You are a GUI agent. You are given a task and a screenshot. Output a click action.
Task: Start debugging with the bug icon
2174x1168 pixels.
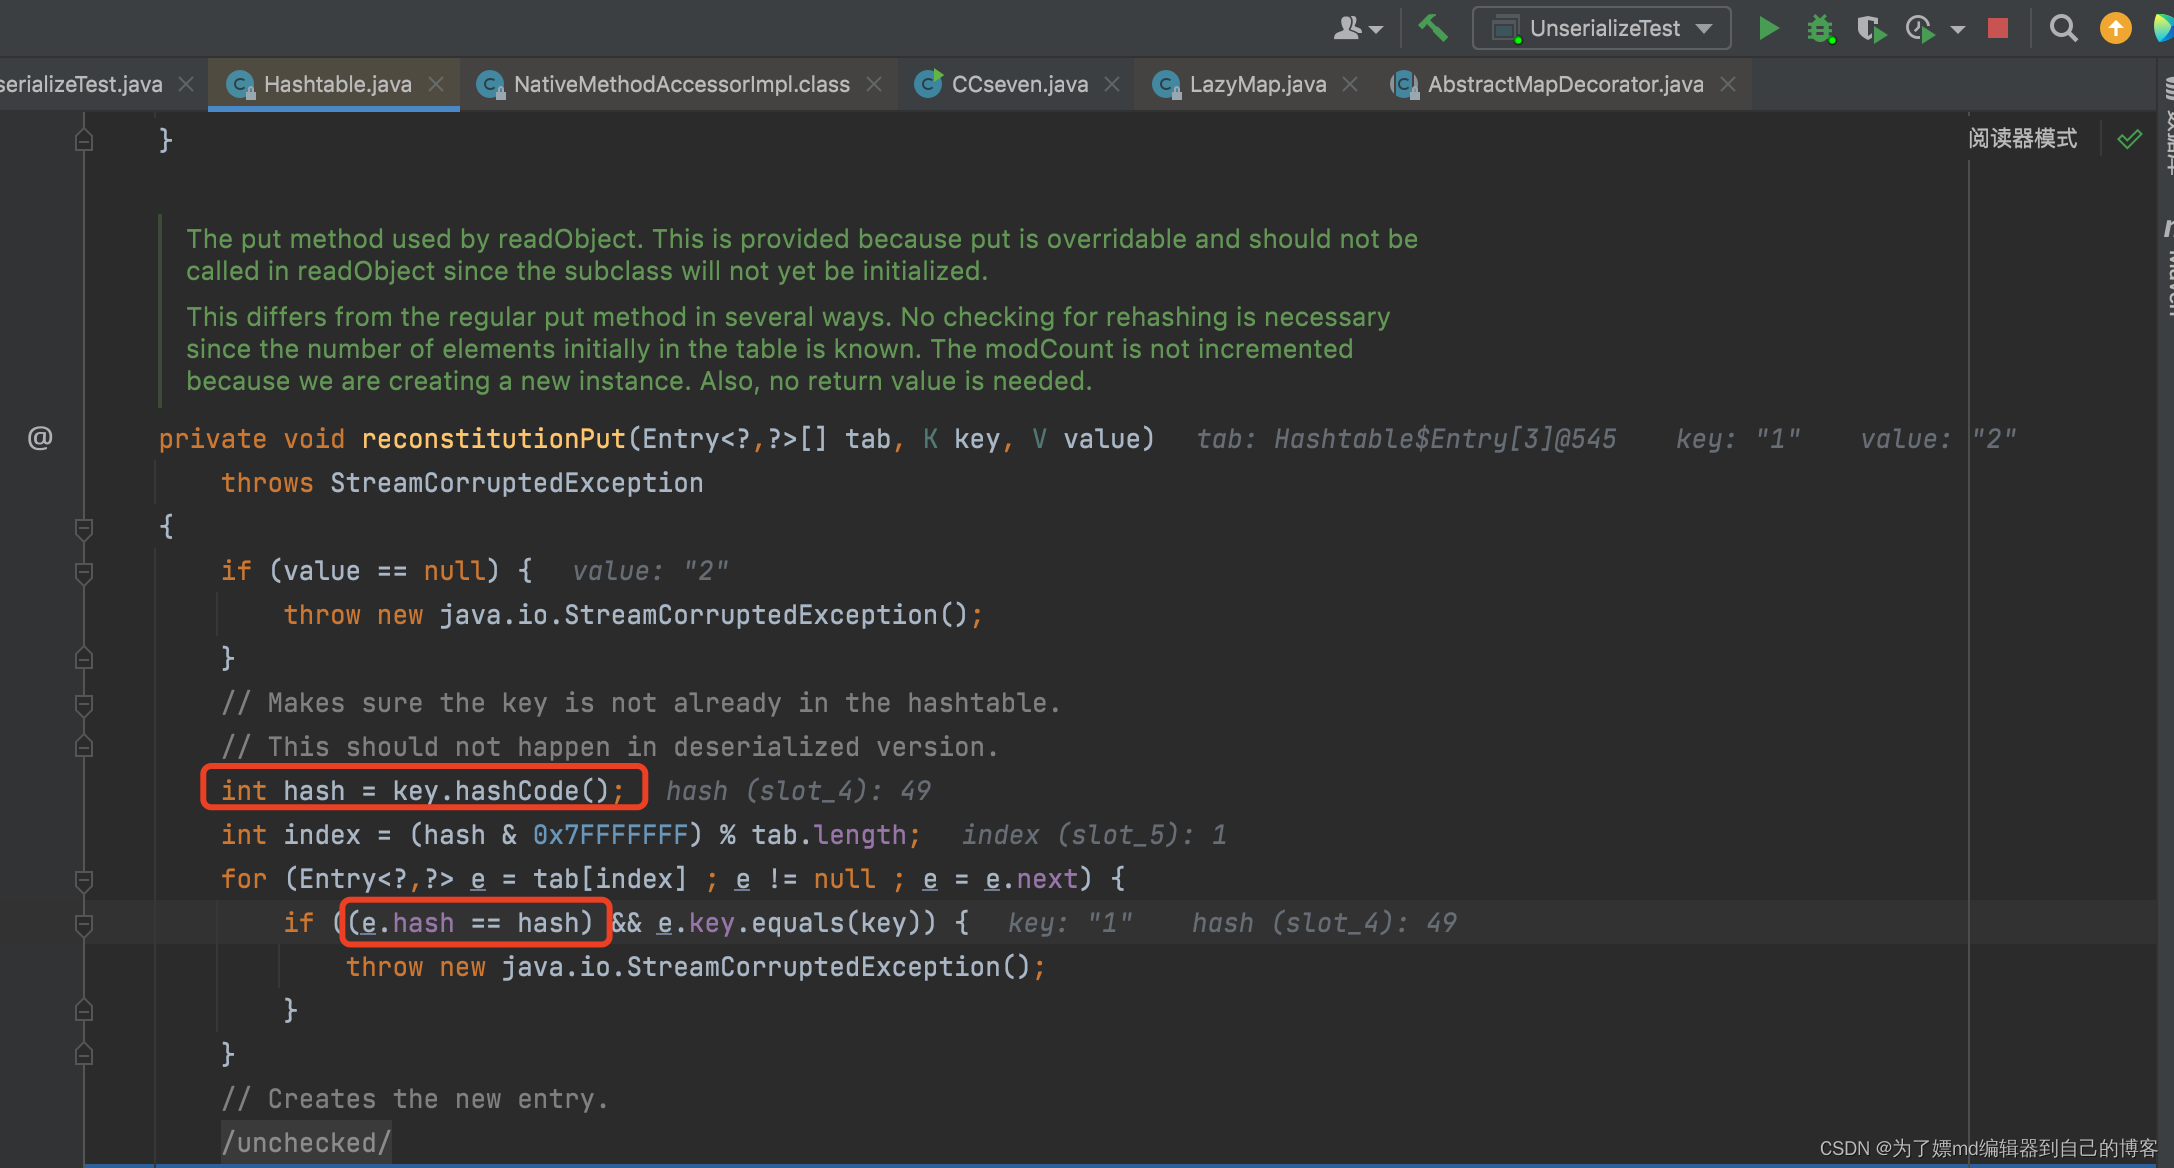click(x=1820, y=29)
